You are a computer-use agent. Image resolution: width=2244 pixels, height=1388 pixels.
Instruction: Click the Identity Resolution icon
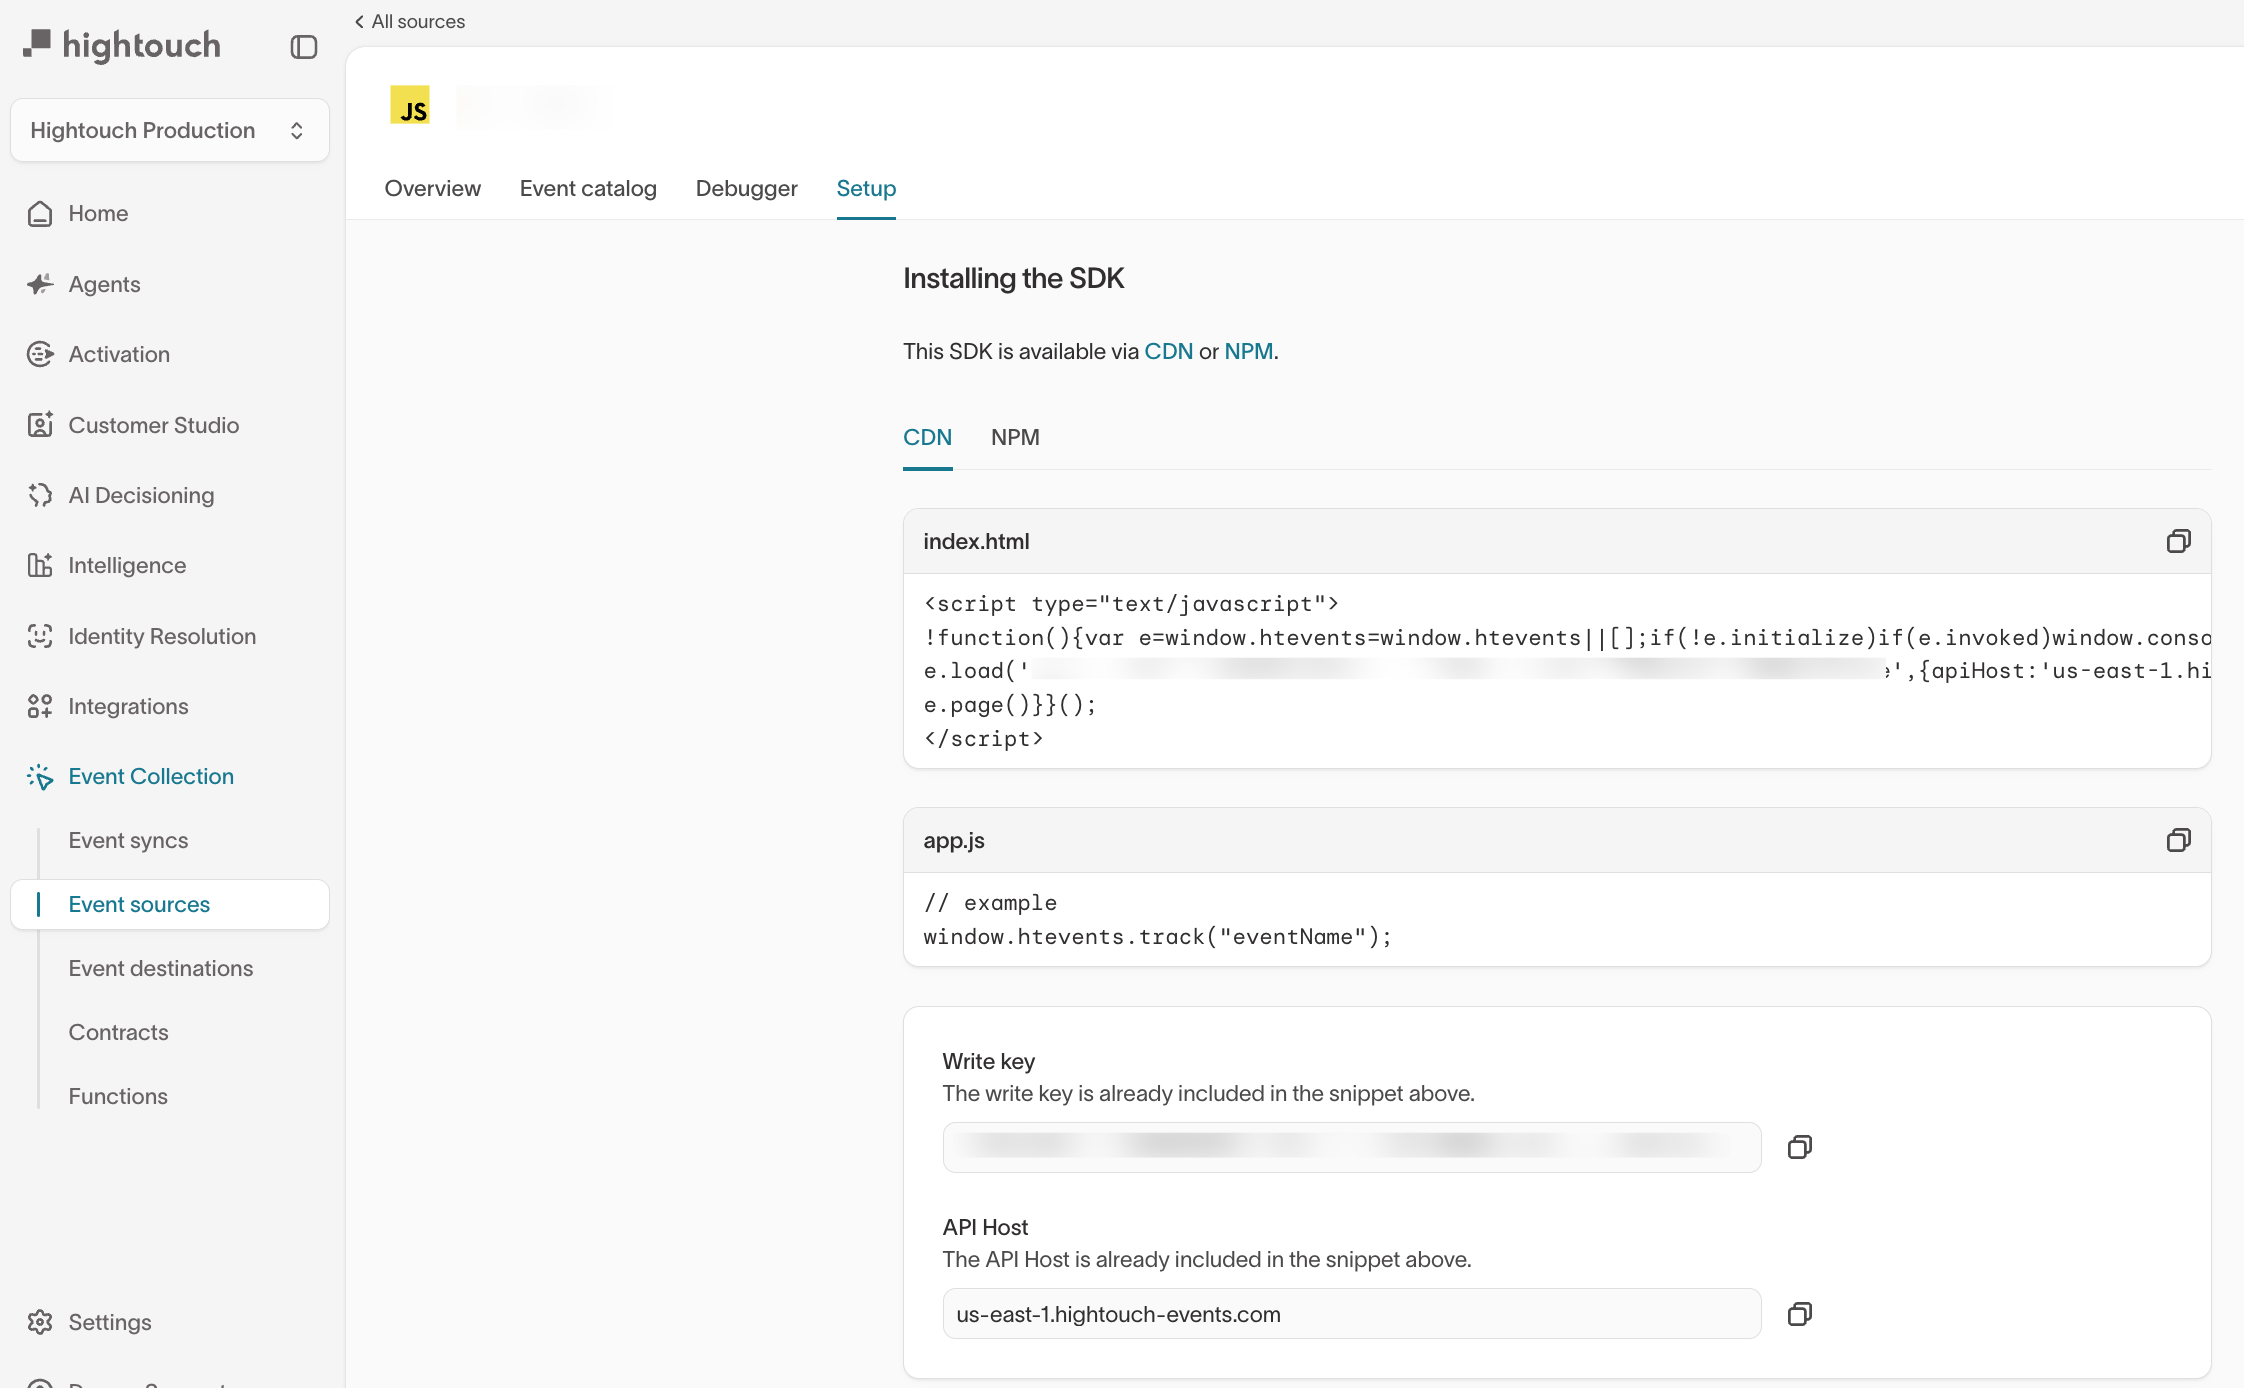(40, 636)
